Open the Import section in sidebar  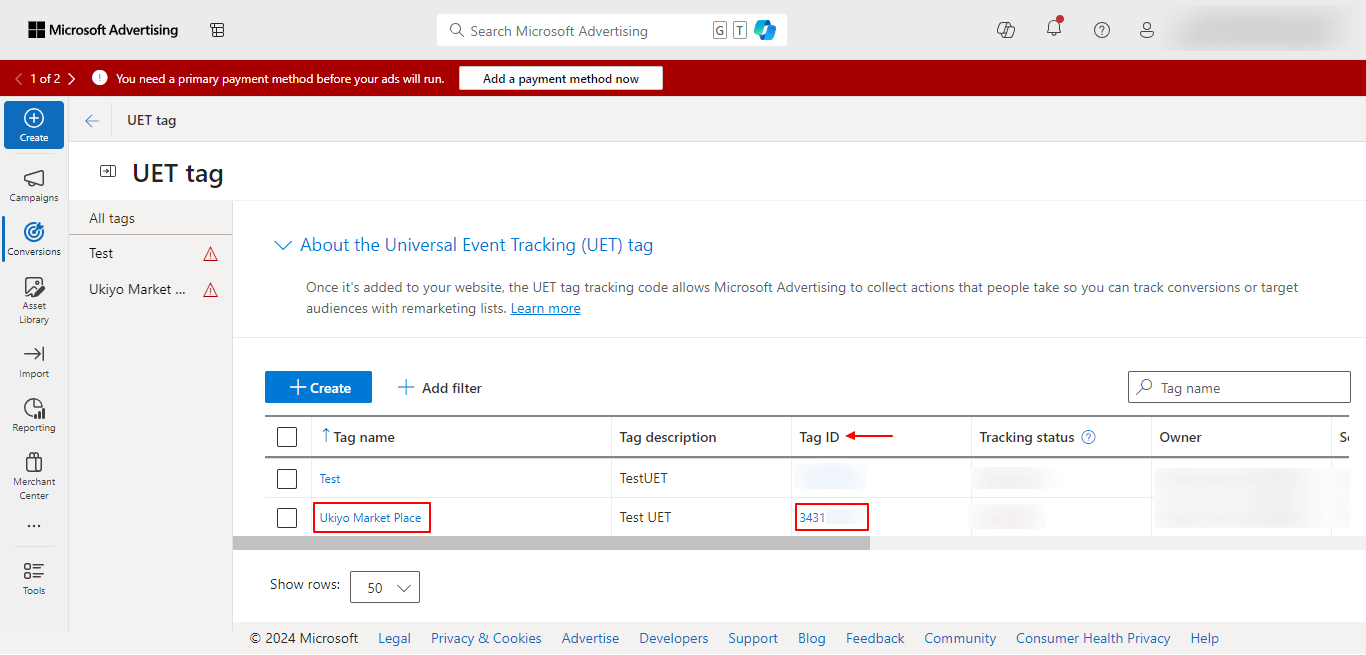(x=34, y=361)
